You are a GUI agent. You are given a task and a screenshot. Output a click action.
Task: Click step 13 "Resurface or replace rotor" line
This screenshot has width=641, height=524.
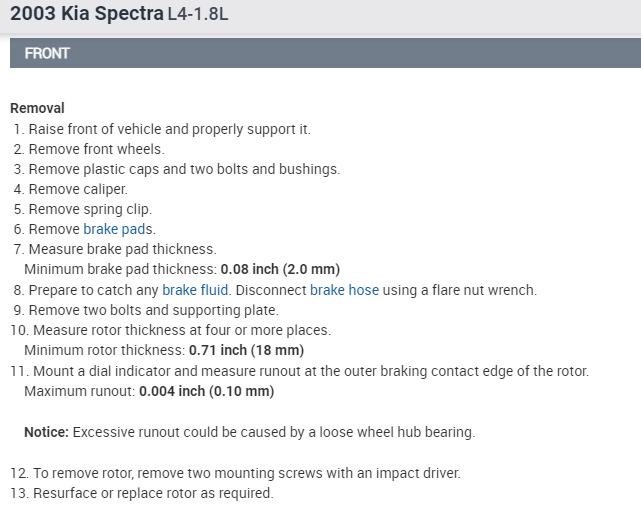pos(152,493)
